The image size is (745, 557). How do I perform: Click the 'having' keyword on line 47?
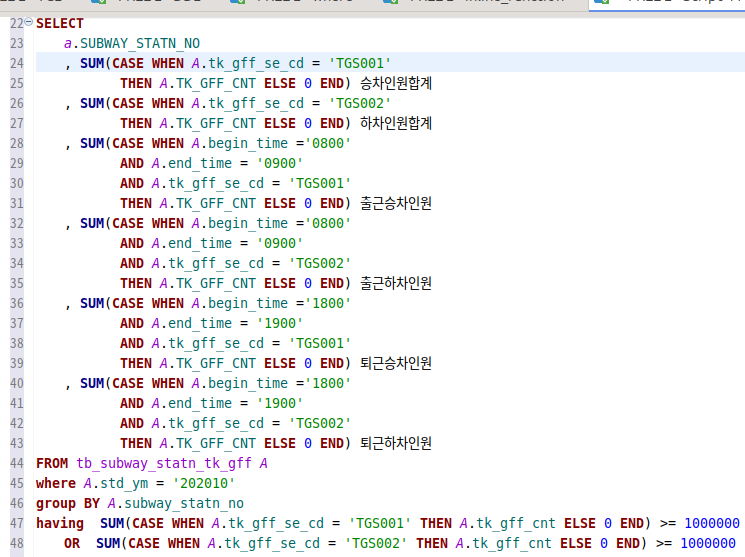pyautogui.click(x=60, y=523)
